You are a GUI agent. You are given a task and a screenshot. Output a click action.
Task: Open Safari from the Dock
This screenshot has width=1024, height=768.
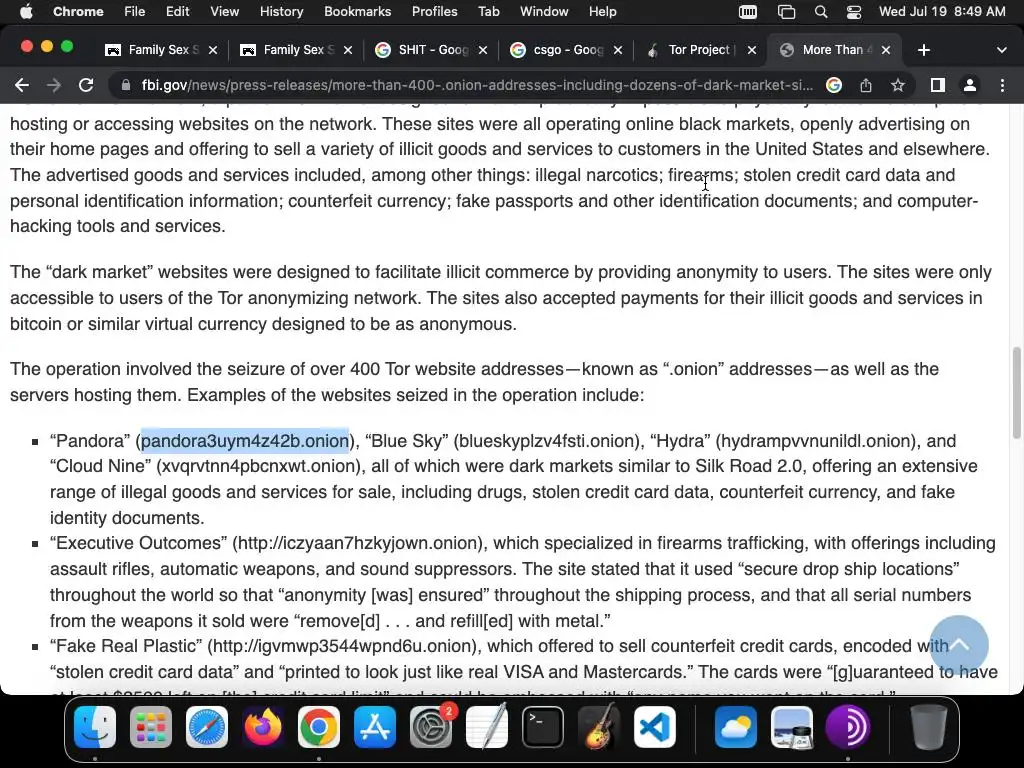coord(207,727)
